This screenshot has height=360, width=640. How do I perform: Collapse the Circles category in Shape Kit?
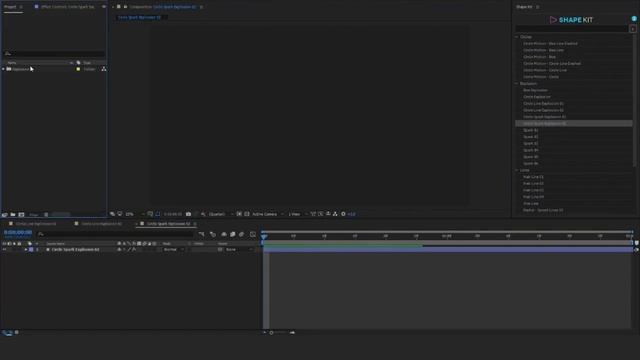tap(517, 37)
